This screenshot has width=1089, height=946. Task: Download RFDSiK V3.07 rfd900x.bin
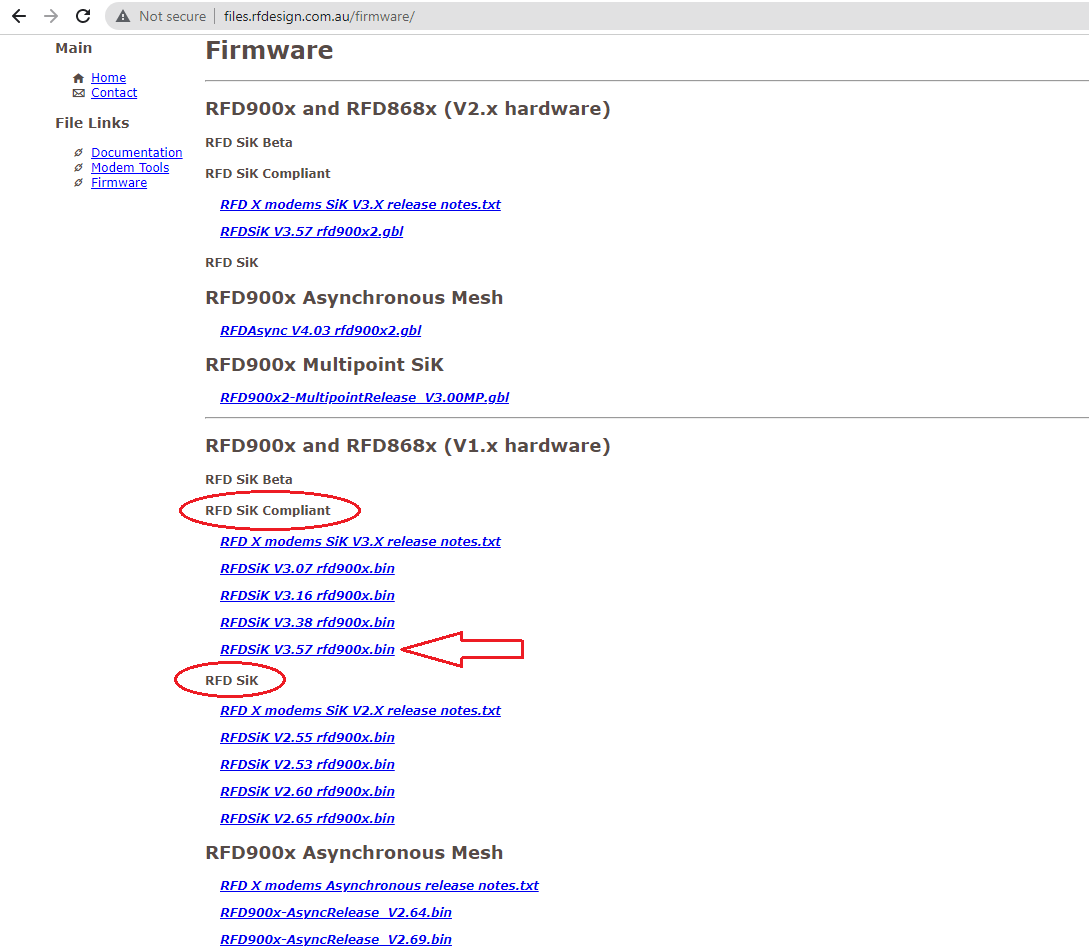coord(307,569)
